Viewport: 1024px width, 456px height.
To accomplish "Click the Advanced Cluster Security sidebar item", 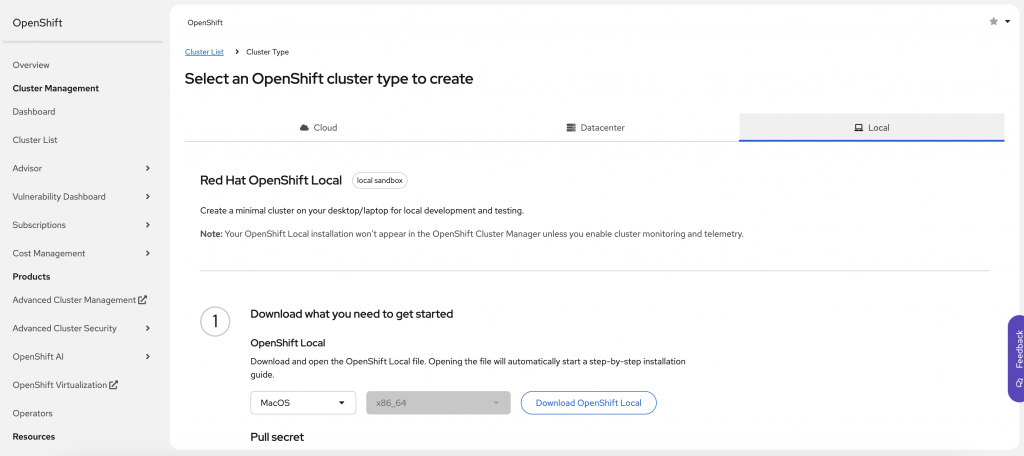I will 65,329.
